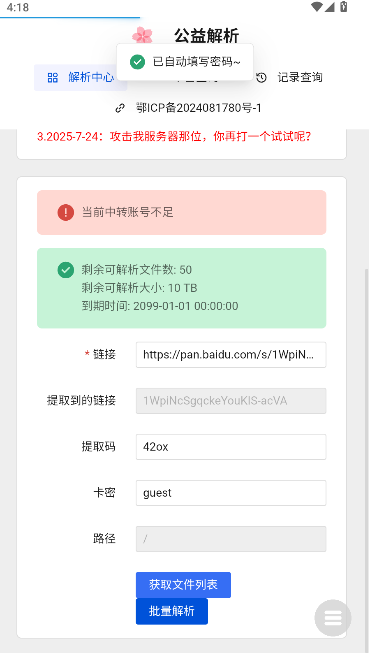Image resolution: width=369 pixels, height=653 pixels.
Task: Switch to the 解析中心 tab
Action: 80,77
